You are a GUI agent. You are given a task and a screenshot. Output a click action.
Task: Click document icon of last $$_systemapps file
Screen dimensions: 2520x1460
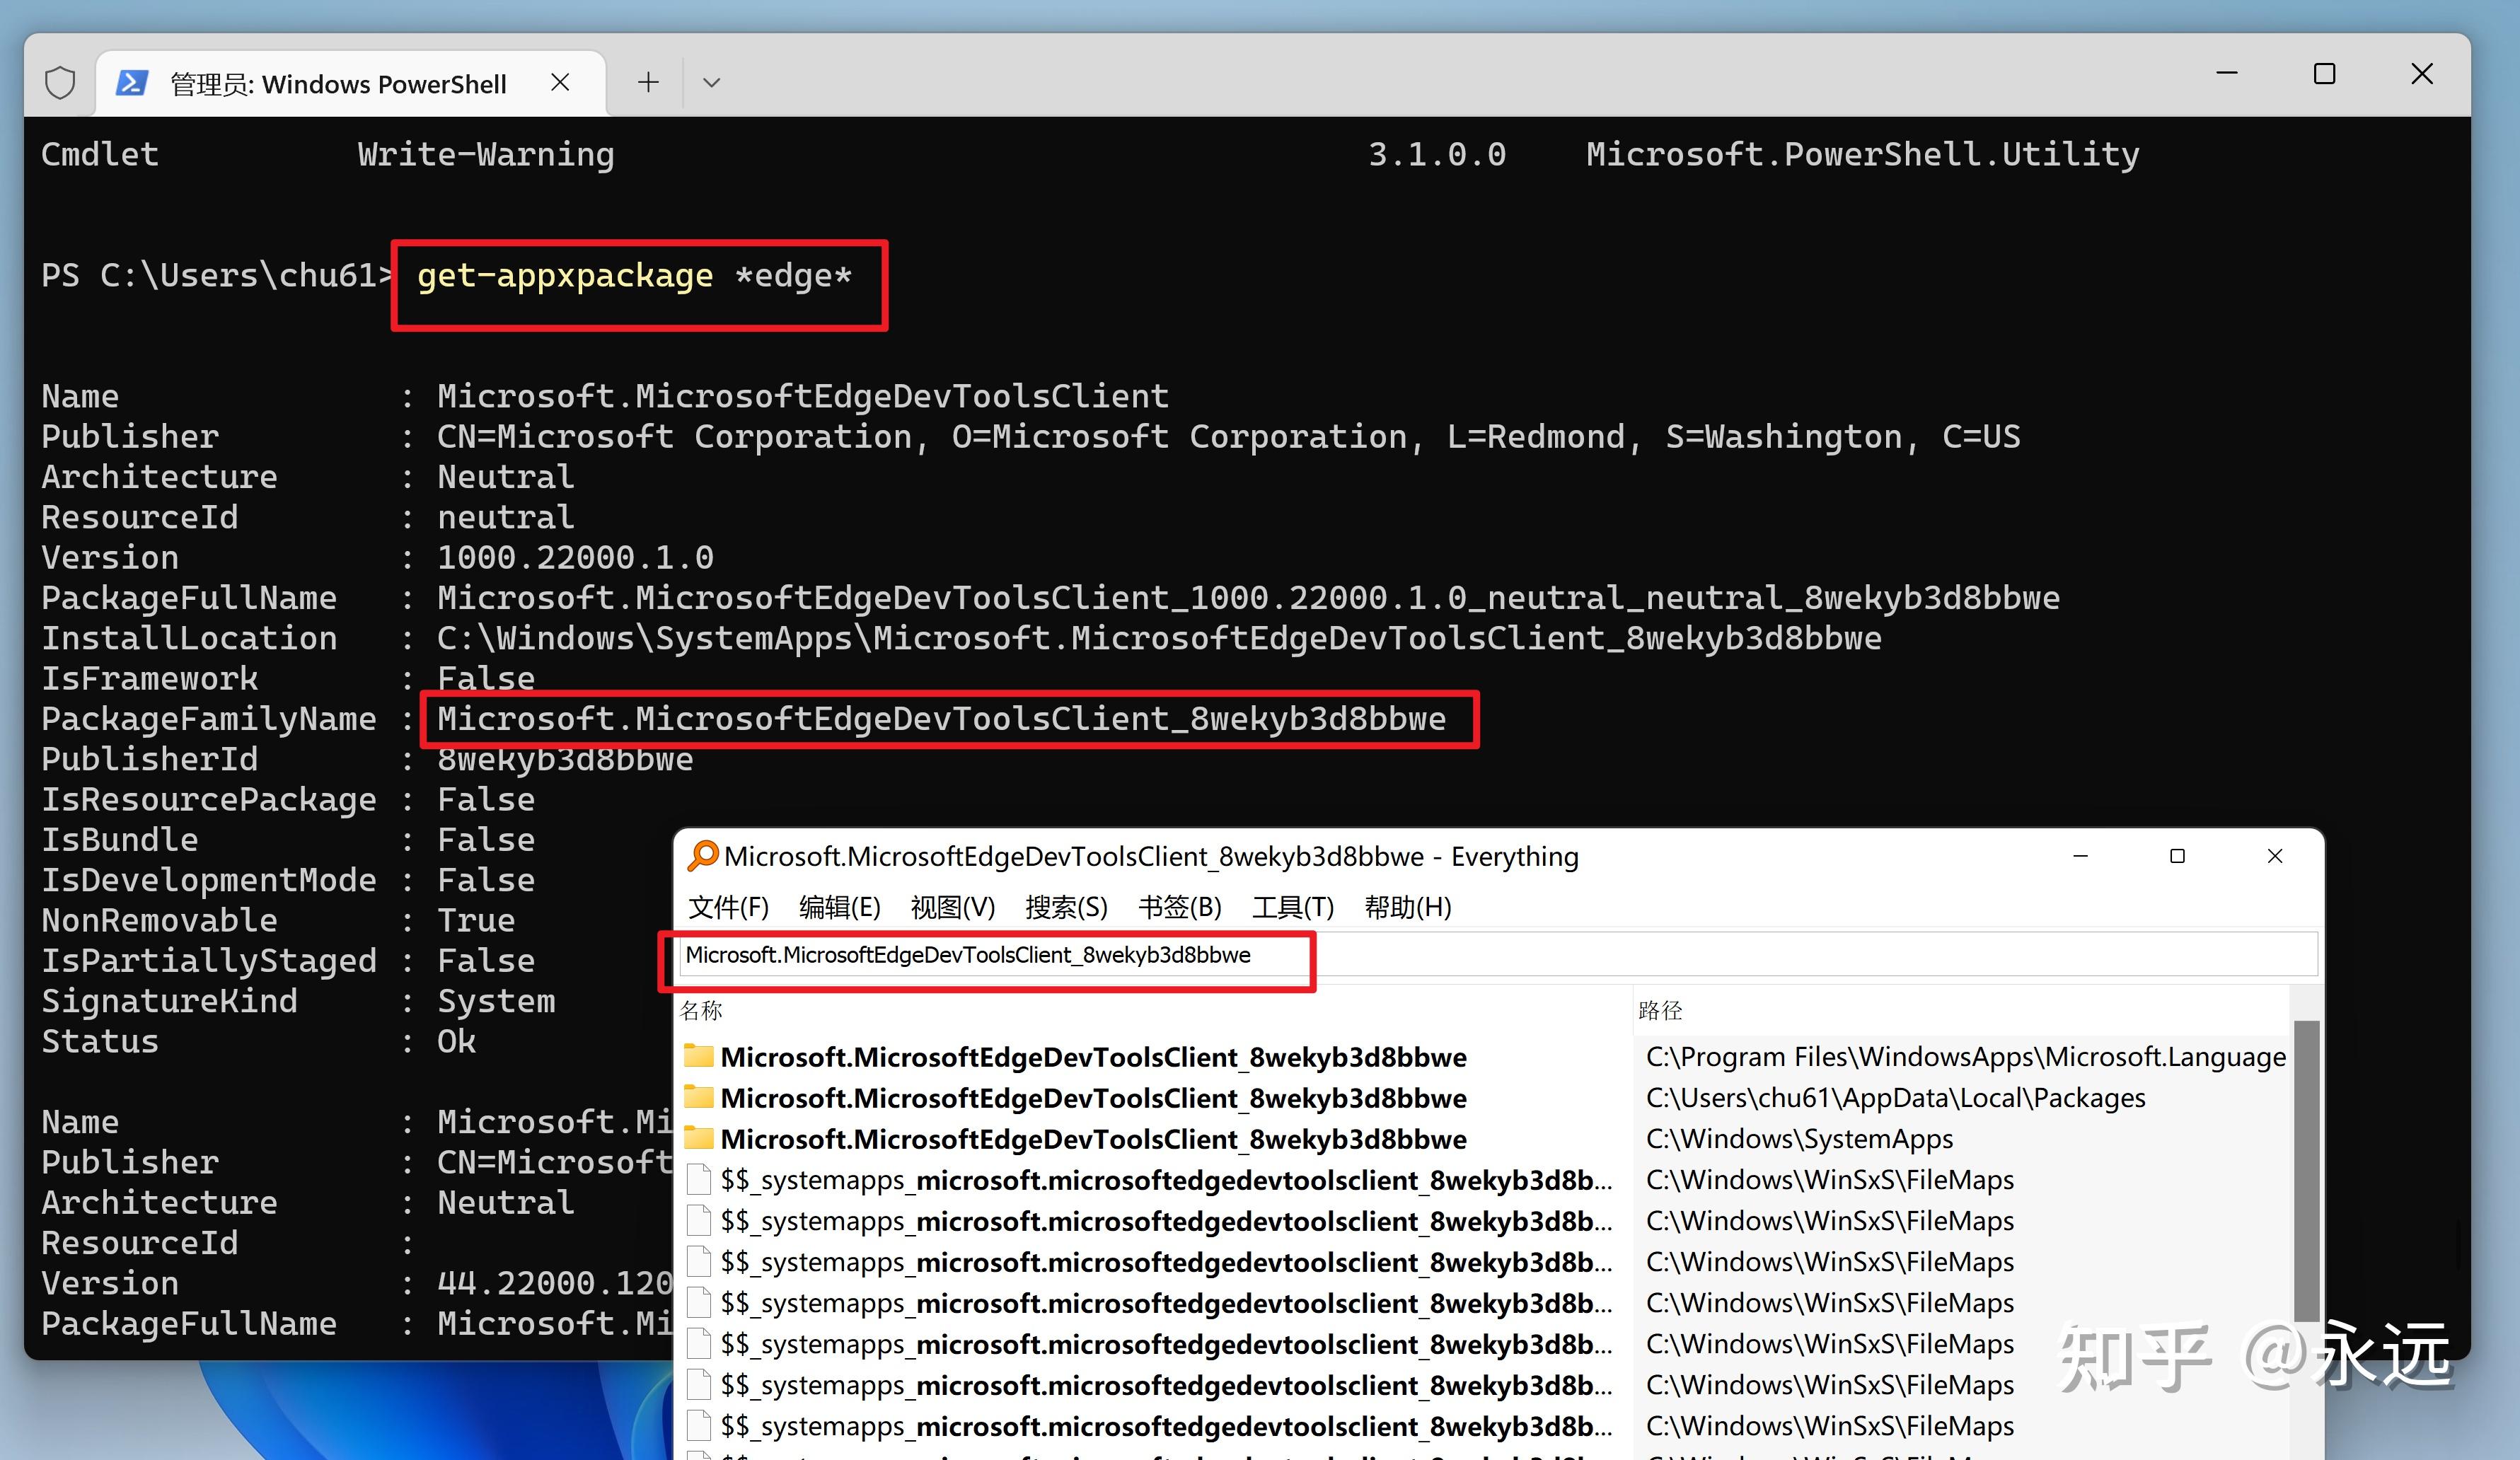click(x=698, y=1426)
